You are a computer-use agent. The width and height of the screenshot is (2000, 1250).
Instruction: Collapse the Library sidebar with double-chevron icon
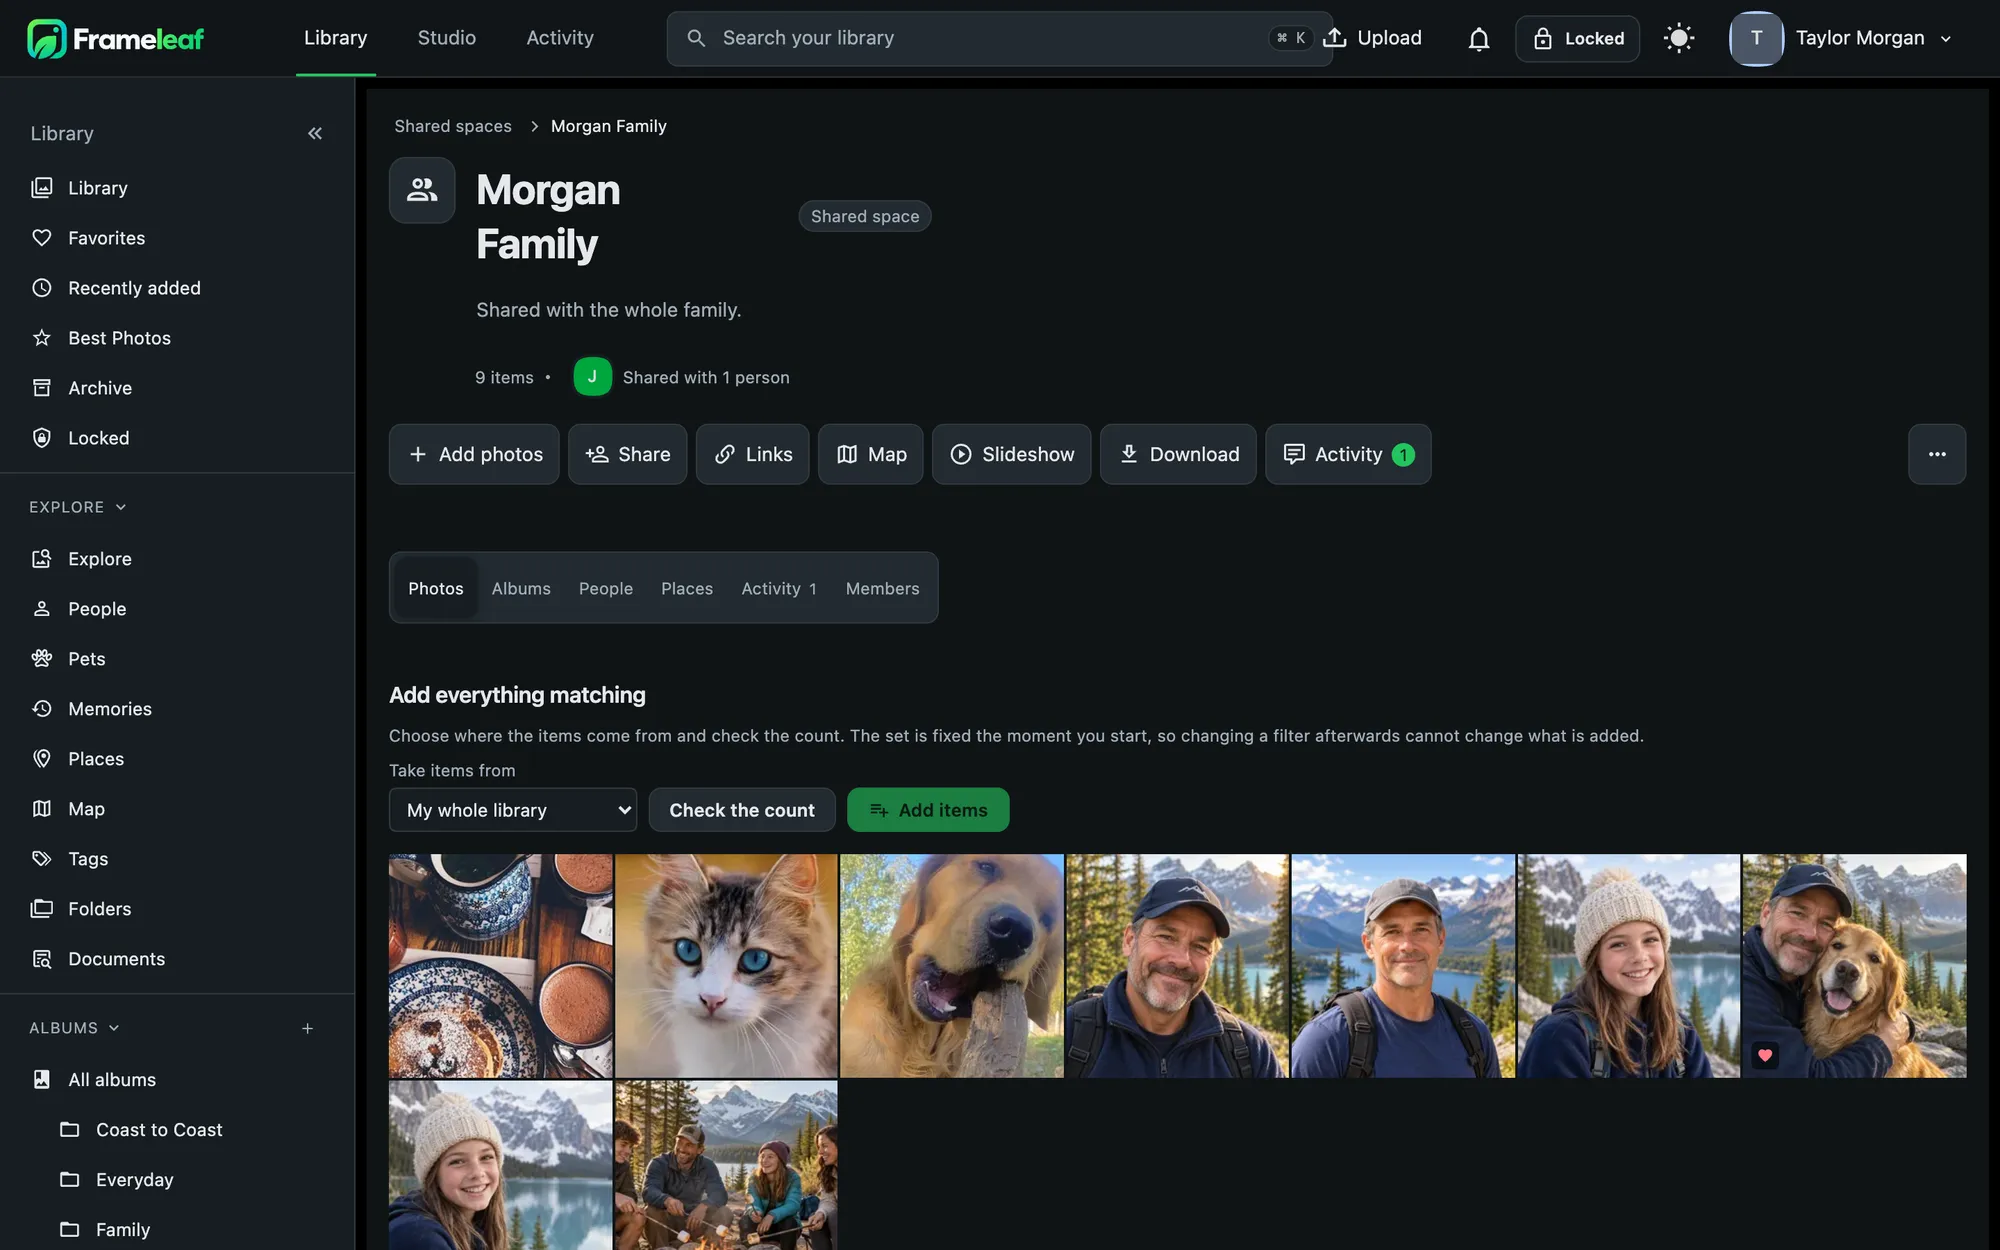pos(315,133)
